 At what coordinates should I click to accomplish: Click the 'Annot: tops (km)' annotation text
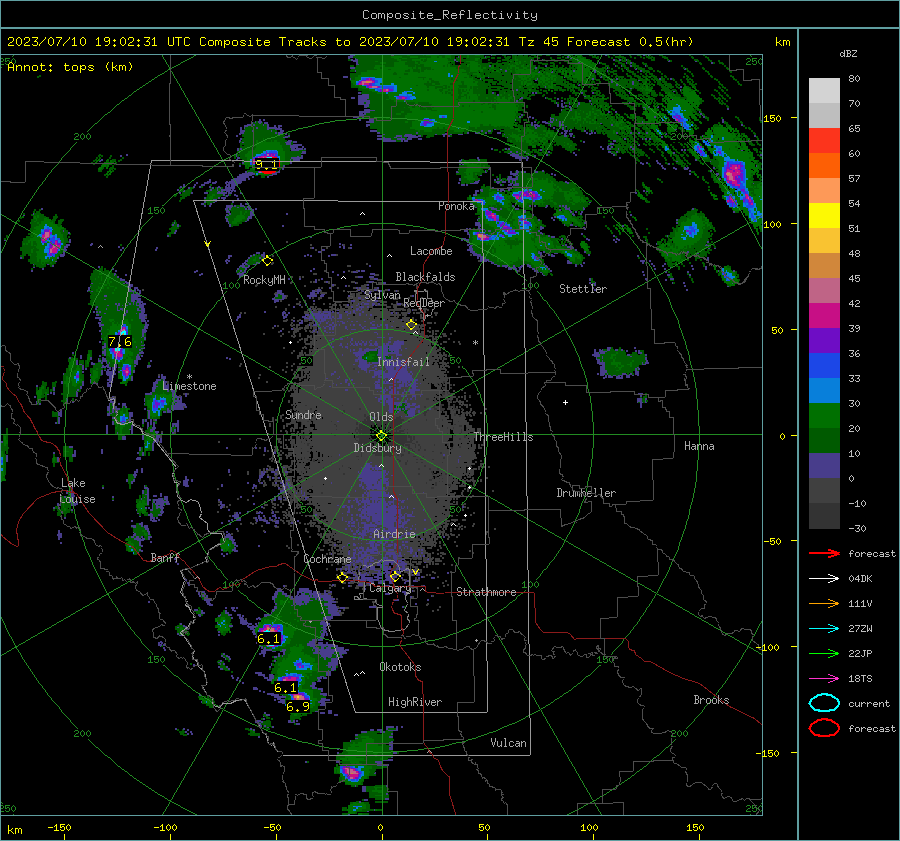(70, 67)
